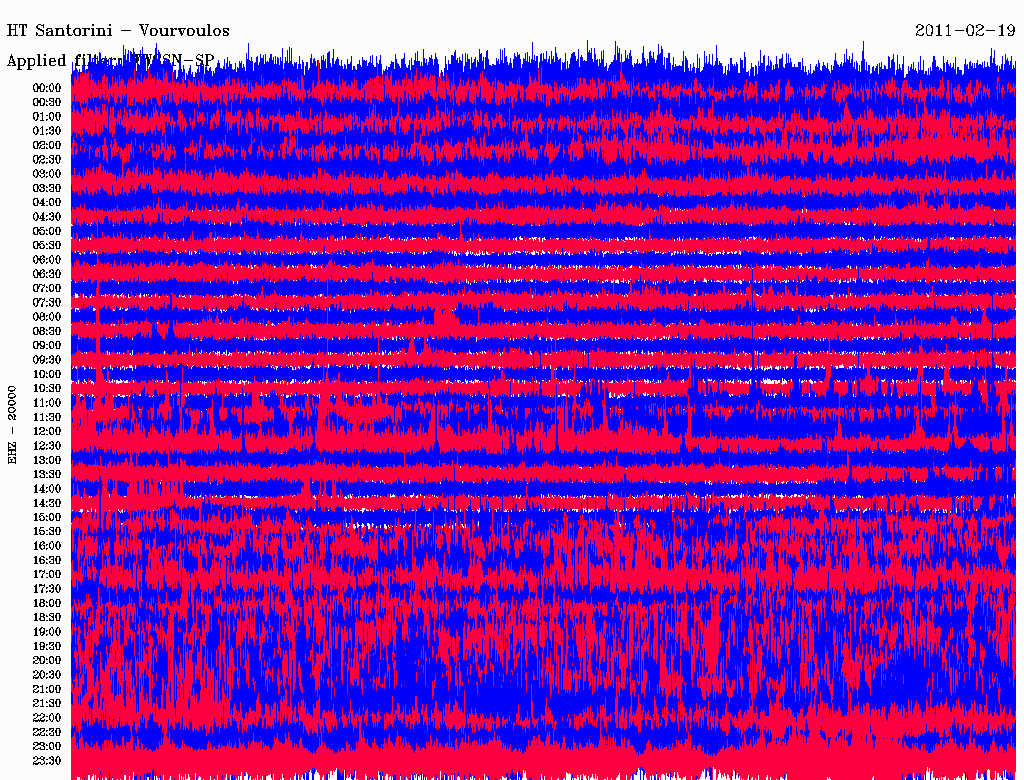Select the 07:30 time label

47,303
